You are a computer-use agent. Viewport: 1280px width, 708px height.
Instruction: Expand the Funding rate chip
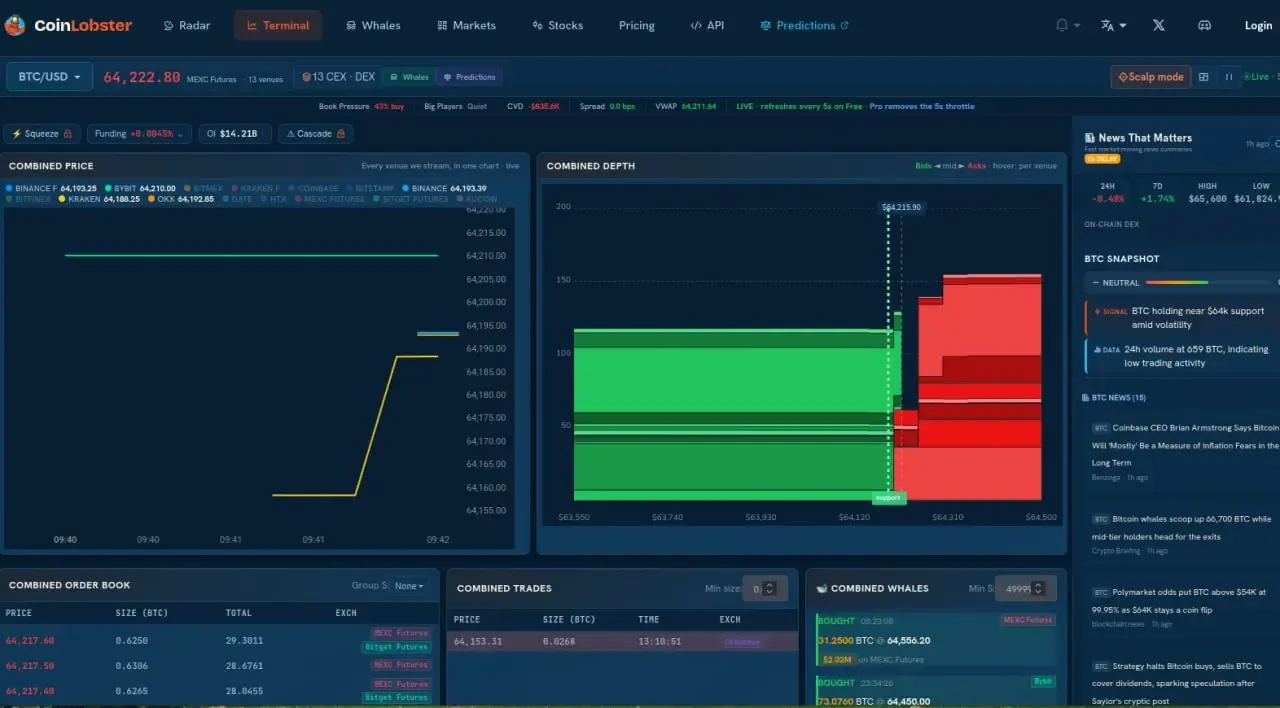coord(139,134)
